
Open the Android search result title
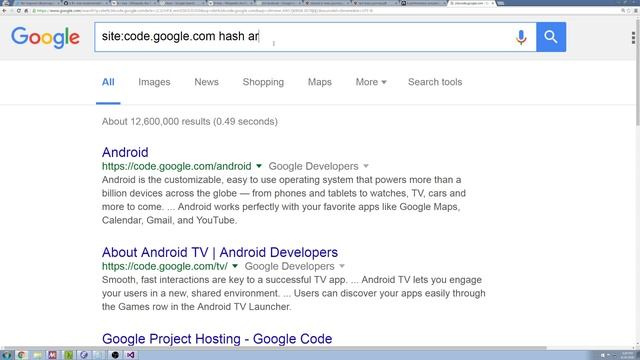point(125,152)
